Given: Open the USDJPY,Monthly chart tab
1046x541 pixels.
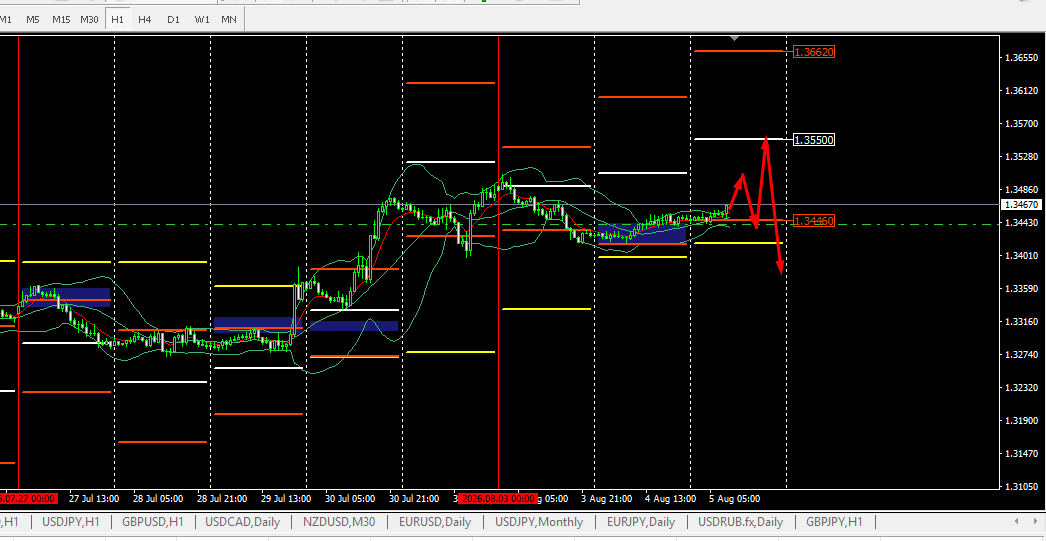Looking at the screenshot, I should click(539, 522).
